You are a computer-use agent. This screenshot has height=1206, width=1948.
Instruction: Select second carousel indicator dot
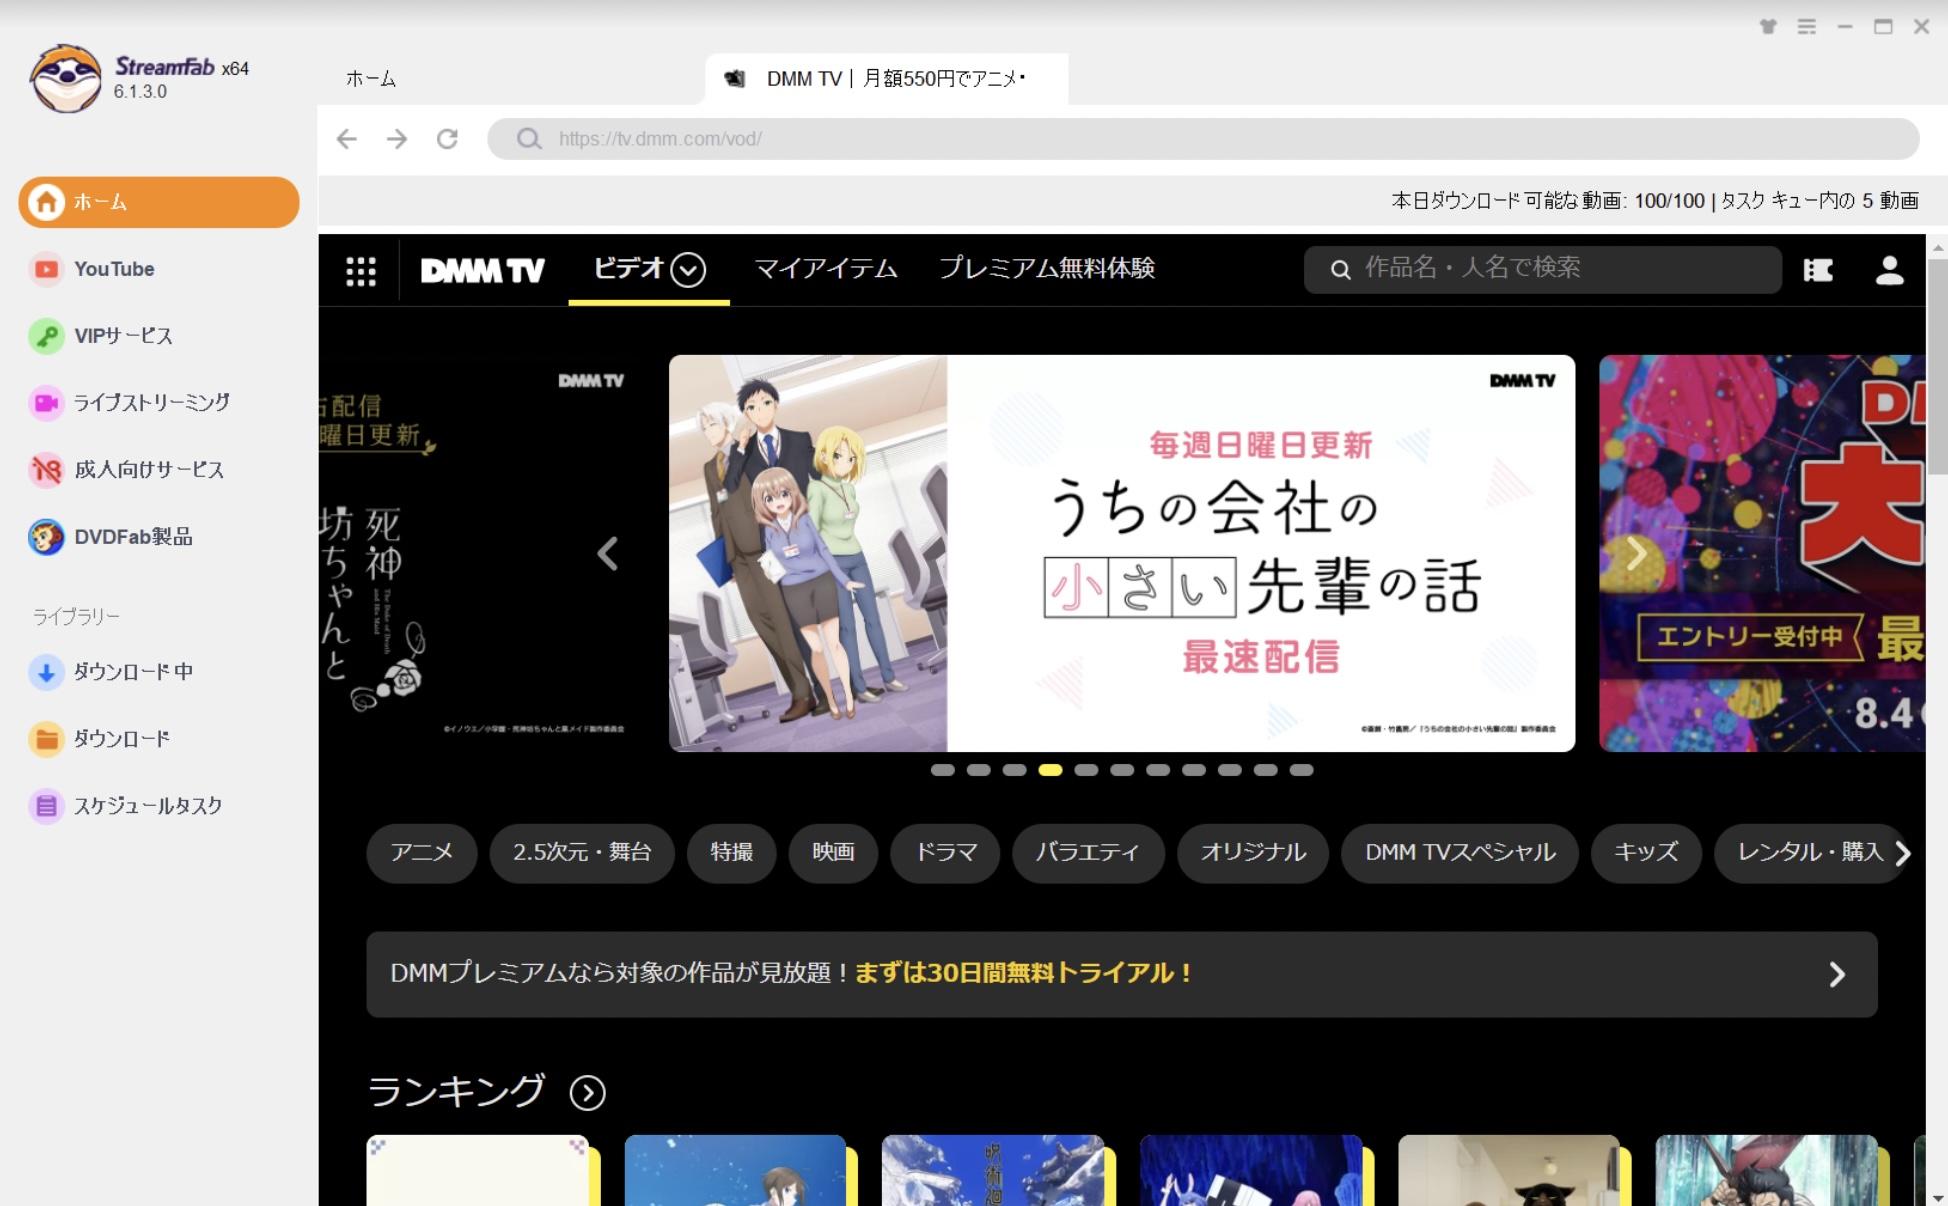pyautogui.click(x=978, y=770)
